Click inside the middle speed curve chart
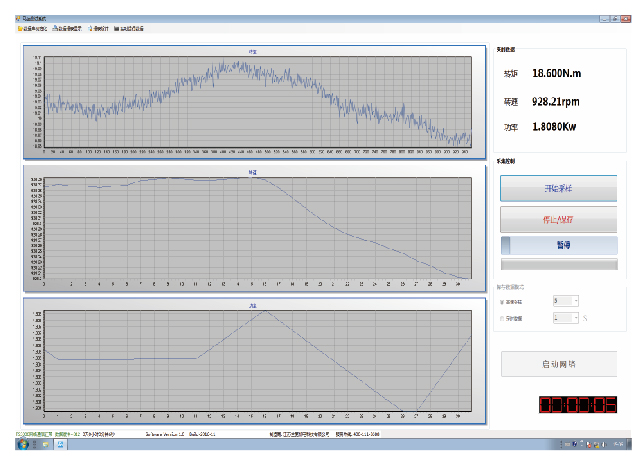 coord(258,228)
